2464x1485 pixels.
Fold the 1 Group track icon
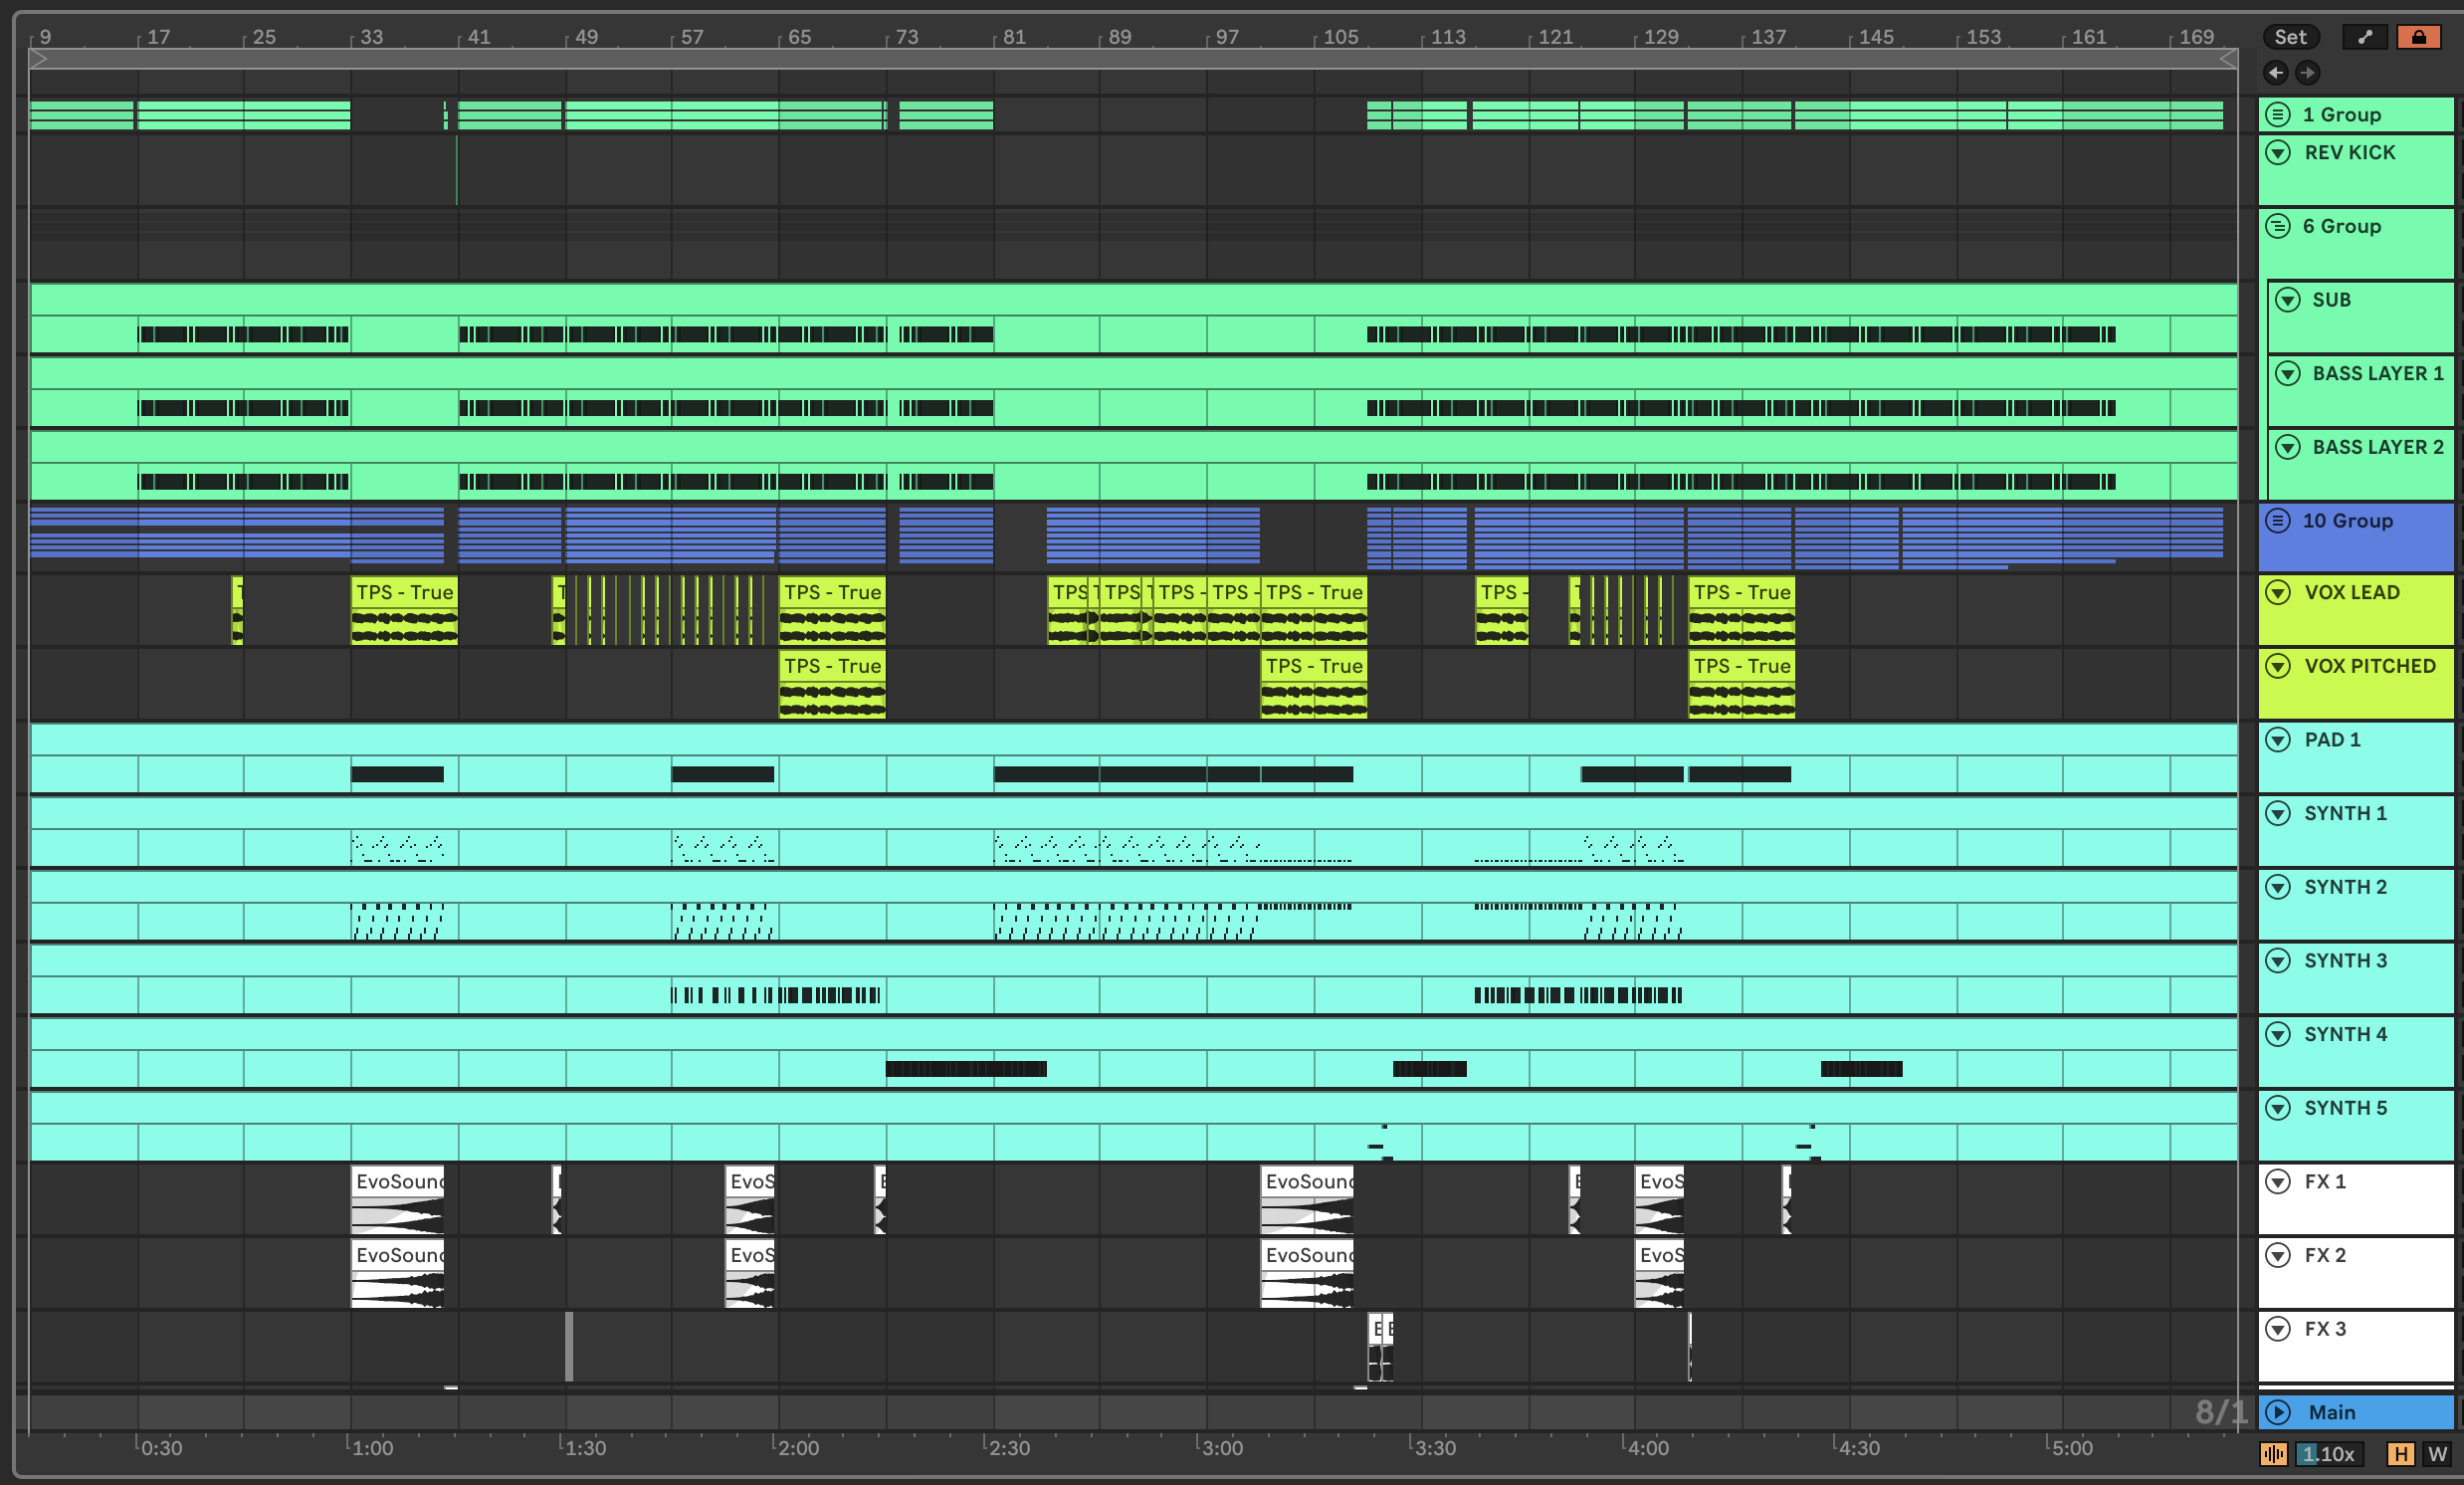click(2278, 114)
